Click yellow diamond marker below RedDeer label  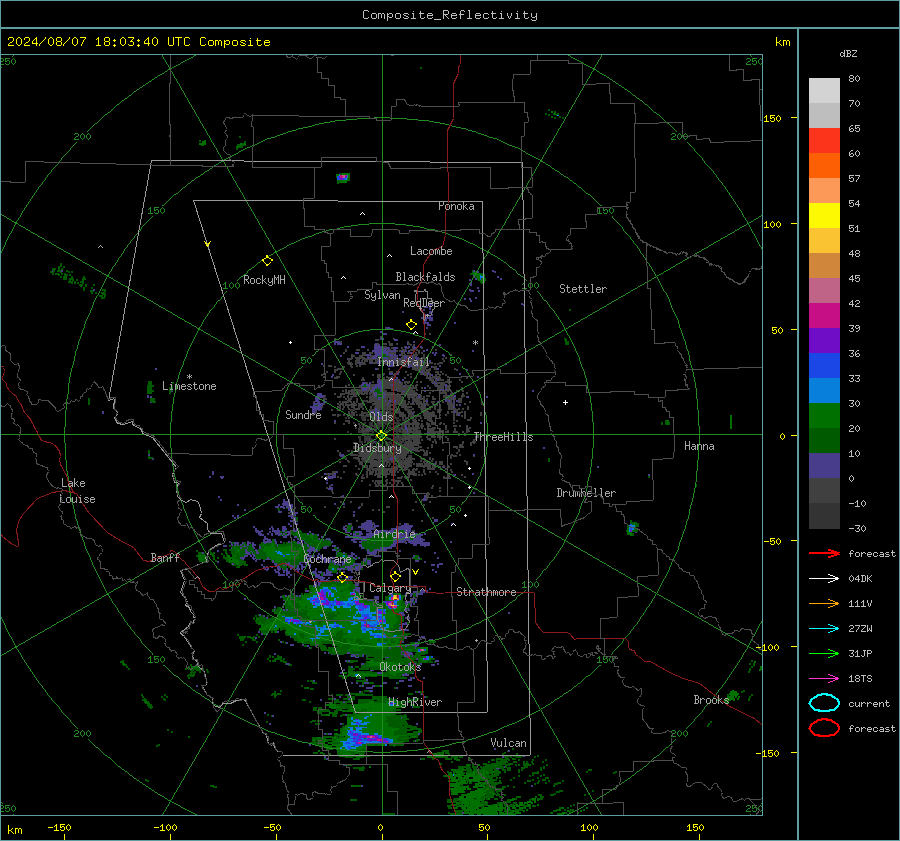point(412,325)
